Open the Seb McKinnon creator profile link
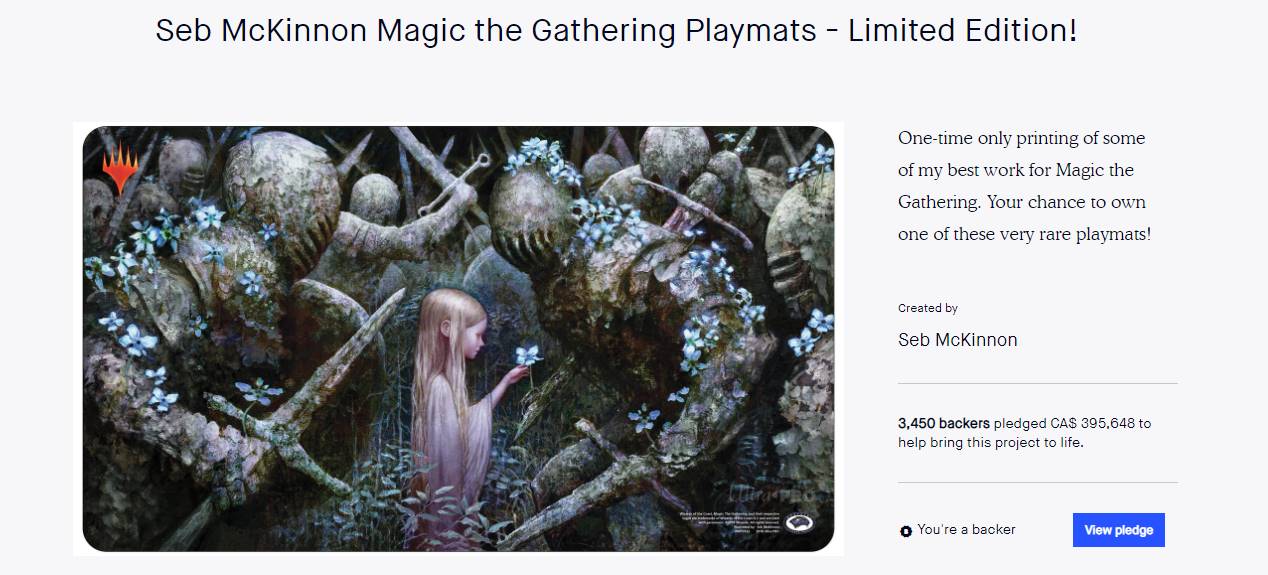Screen dimensions: 1268x575 pos(958,340)
